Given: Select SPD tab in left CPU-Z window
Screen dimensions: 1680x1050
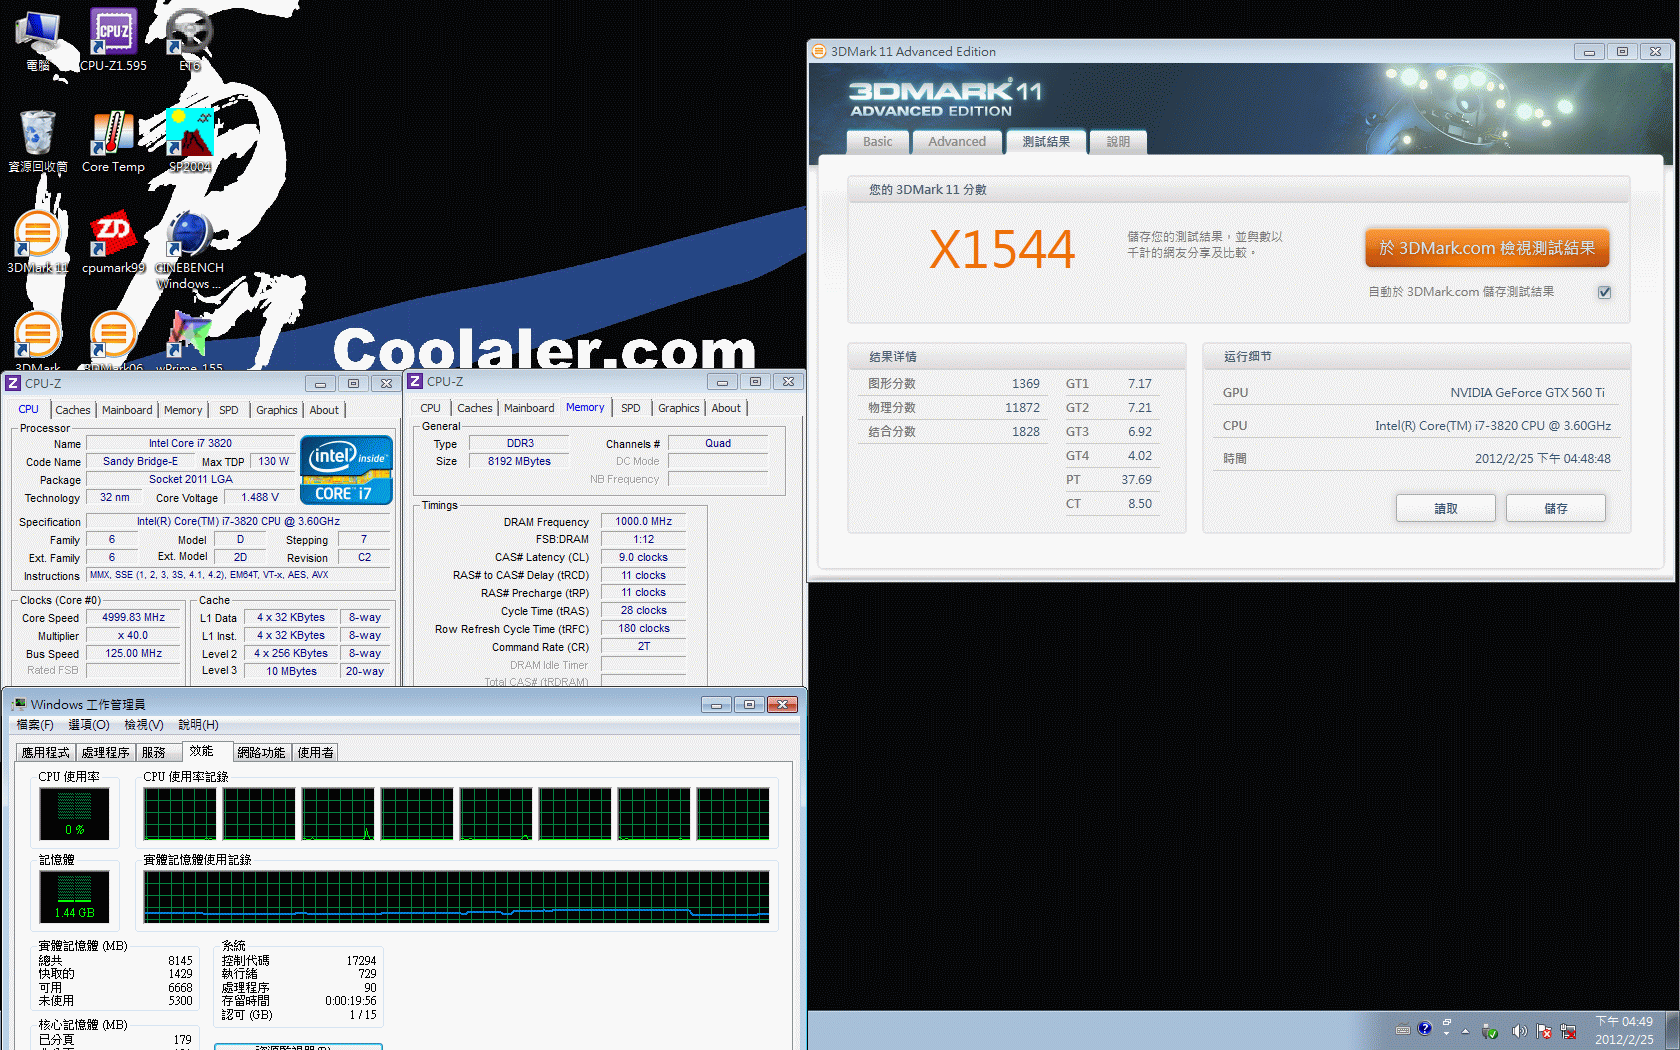Looking at the screenshot, I should (x=229, y=410).
